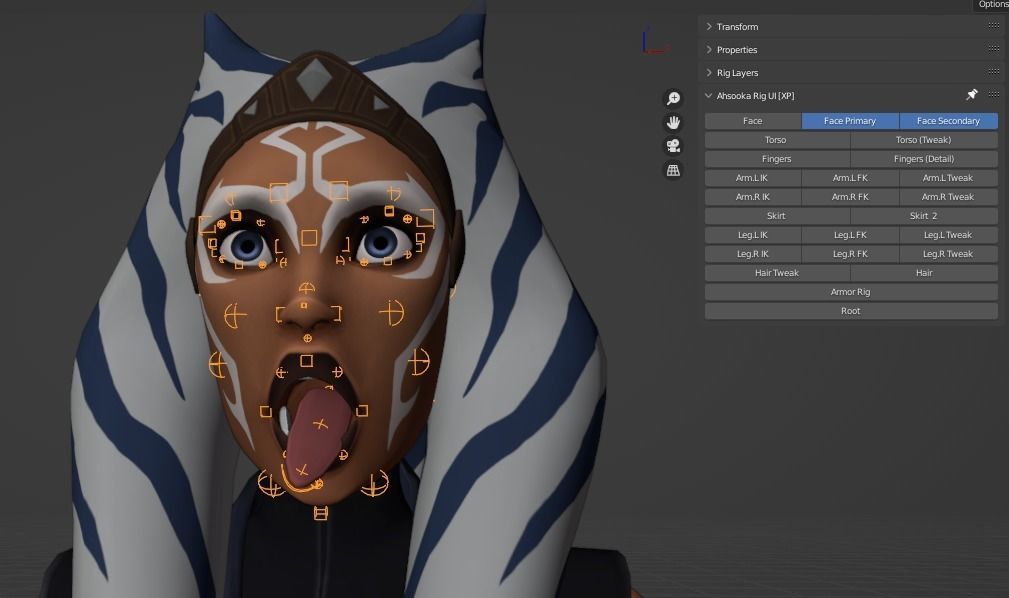Enable the Leg.R IK layer
Screen dimensions: 1009x598
click(x=753, y=254)
